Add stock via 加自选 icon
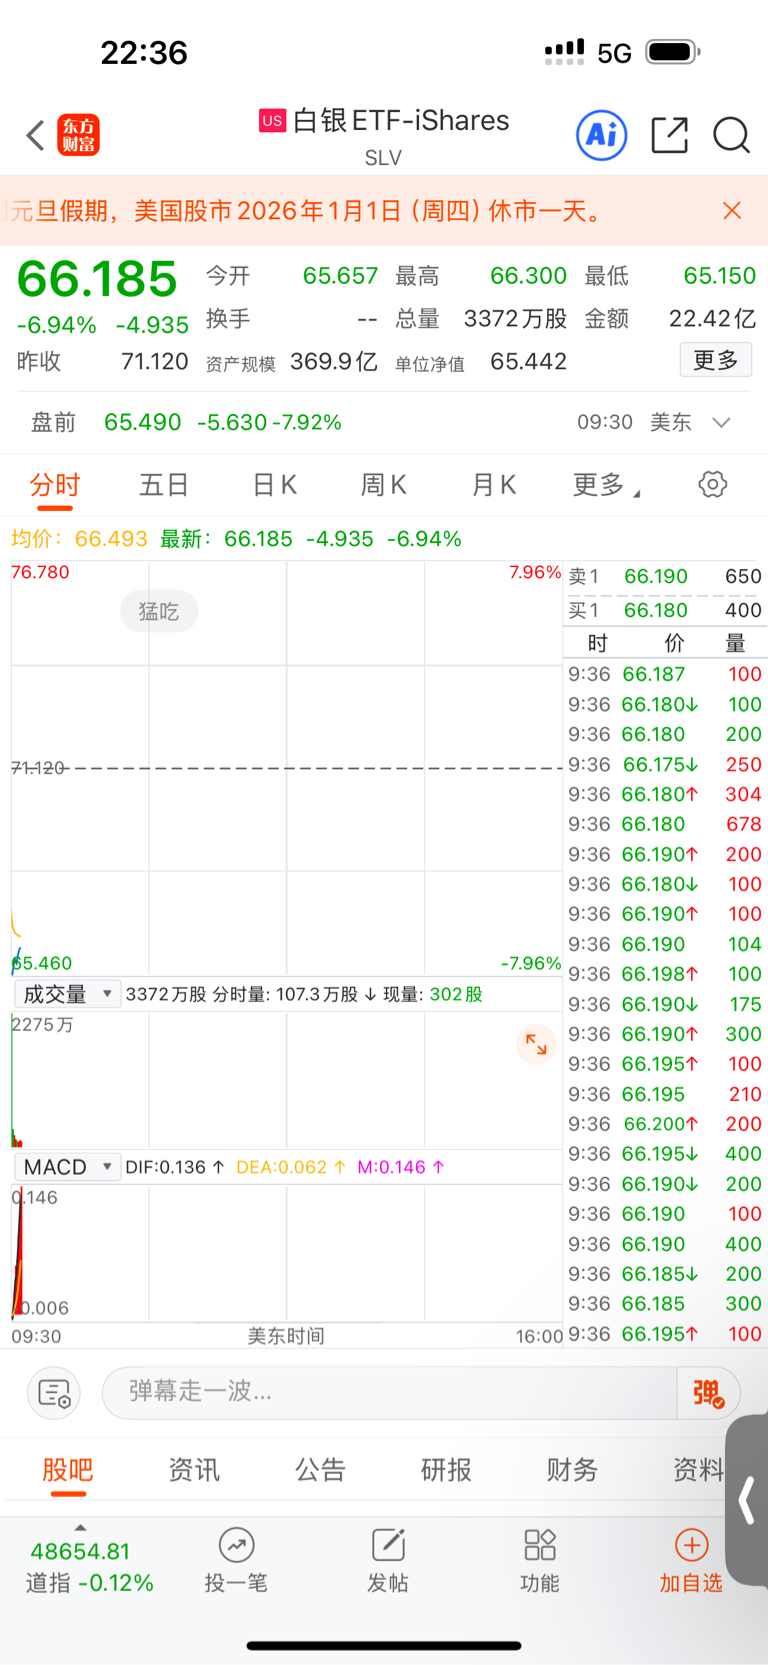 click(x=691, y=1561)
